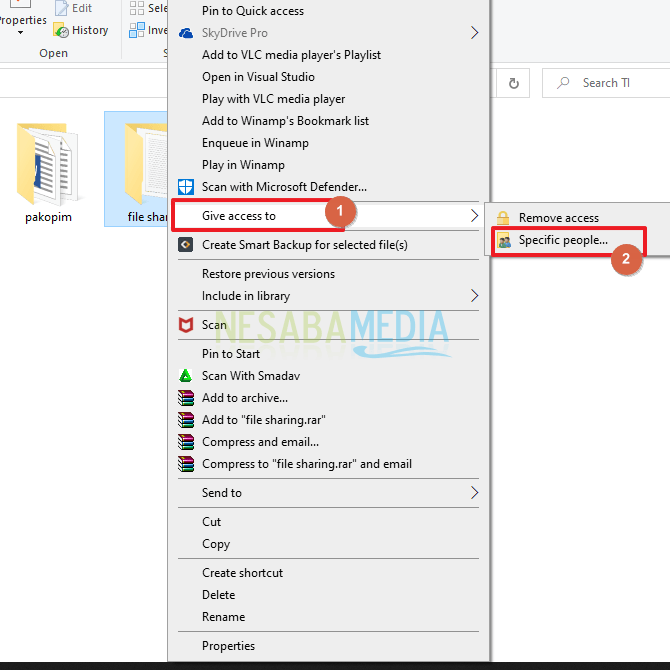This screenshot has width=670, height=670.
Task: Click the Smart Backup icon
Action: pos(185,244)
